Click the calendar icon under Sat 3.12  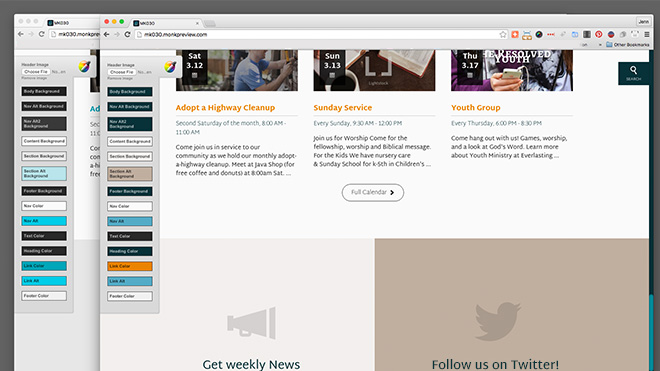pyautogui.click(x=194, y=75)
